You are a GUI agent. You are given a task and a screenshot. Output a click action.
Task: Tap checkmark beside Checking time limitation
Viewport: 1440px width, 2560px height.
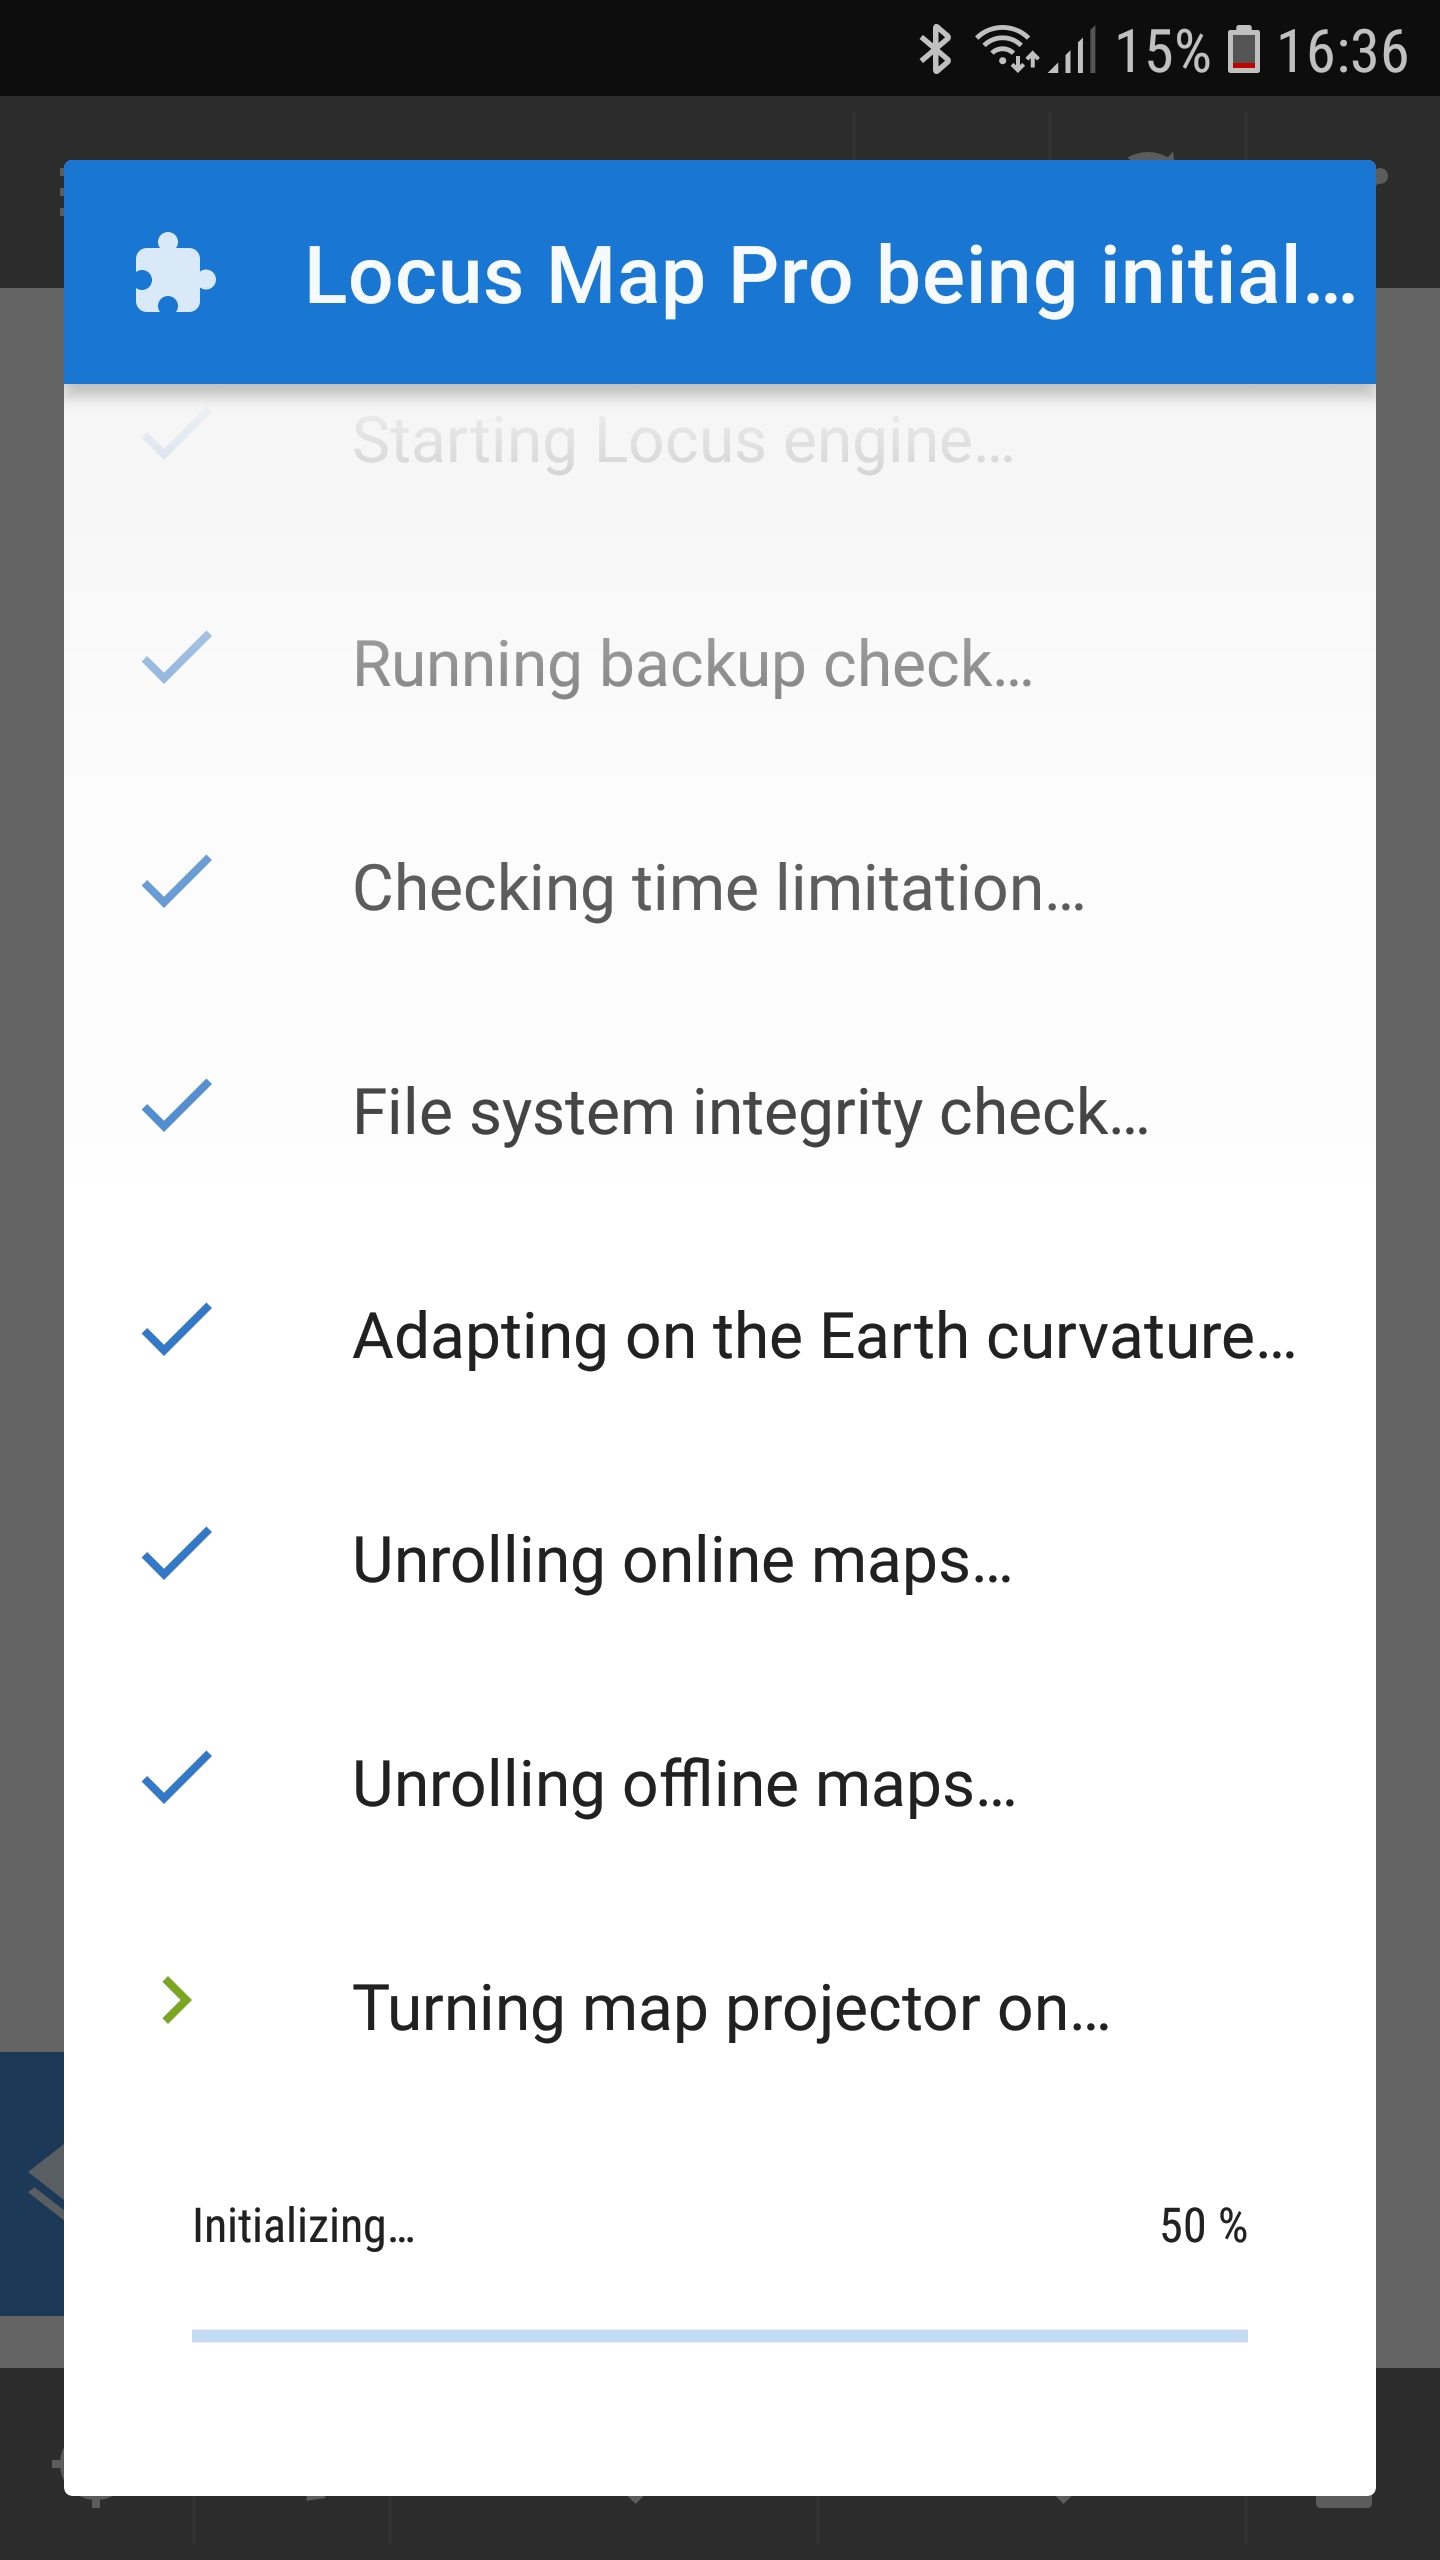click(177, 883)
